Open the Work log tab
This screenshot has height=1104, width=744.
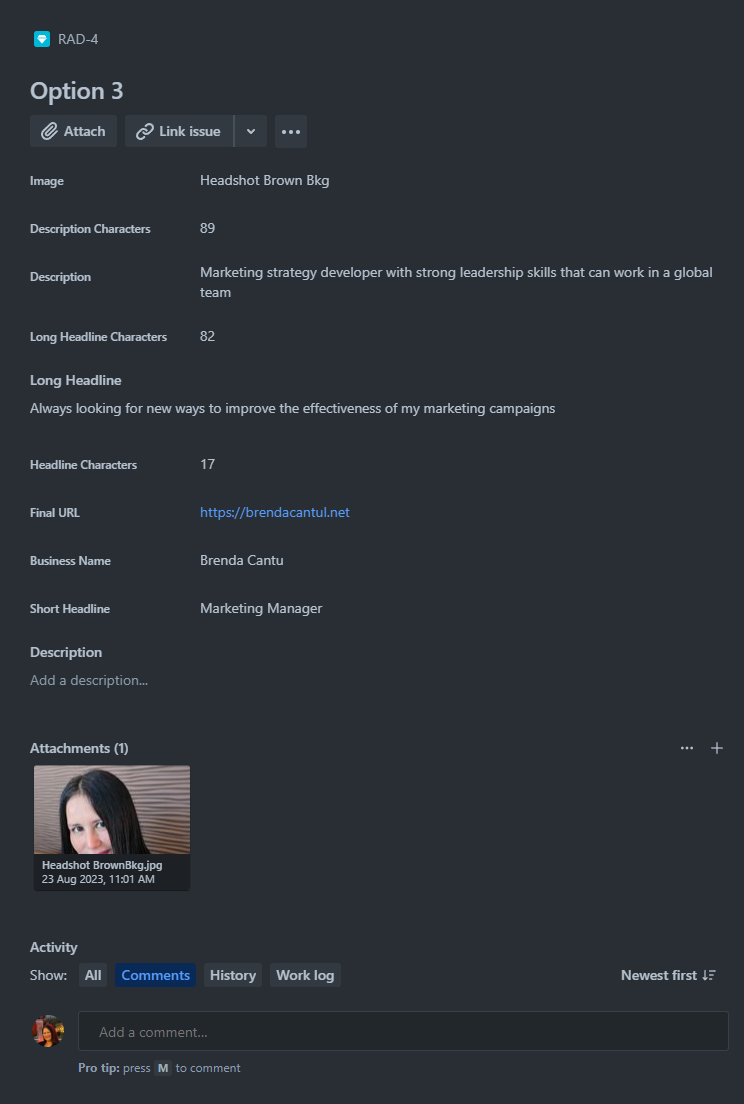[305, 975]
